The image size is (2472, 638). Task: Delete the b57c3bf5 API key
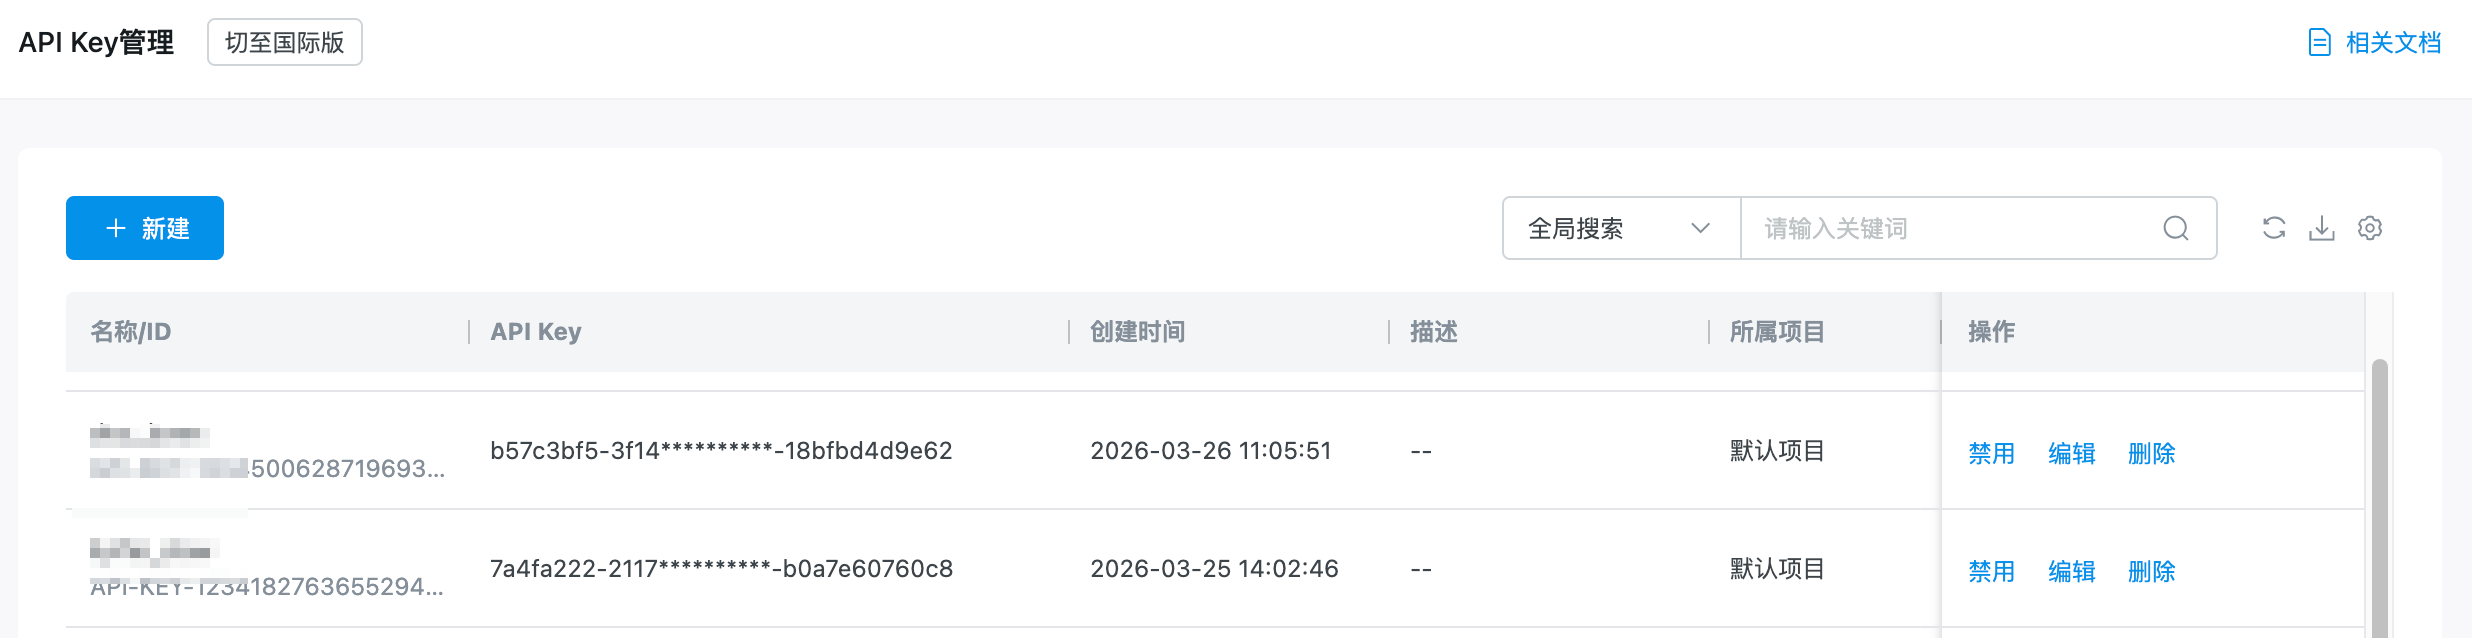[2151, 453]
